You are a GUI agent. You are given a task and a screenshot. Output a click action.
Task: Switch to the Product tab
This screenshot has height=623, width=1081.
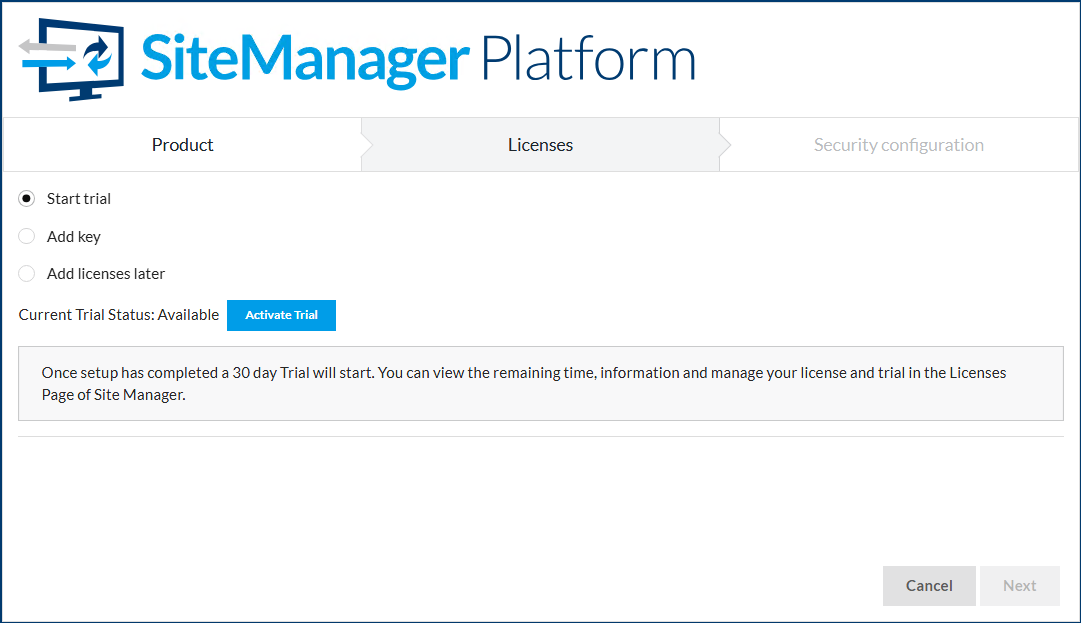point(182,144)
